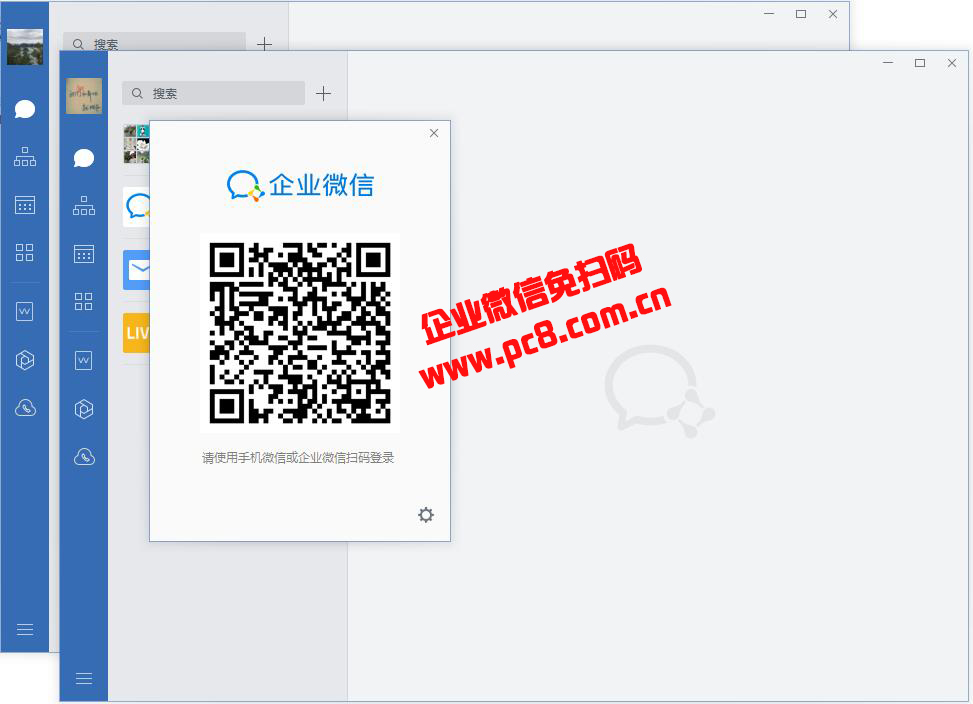Open Meeting hexagon icon in front window sidebar
The height and width of the screenshot is (704, 973).
coord(84,409)
